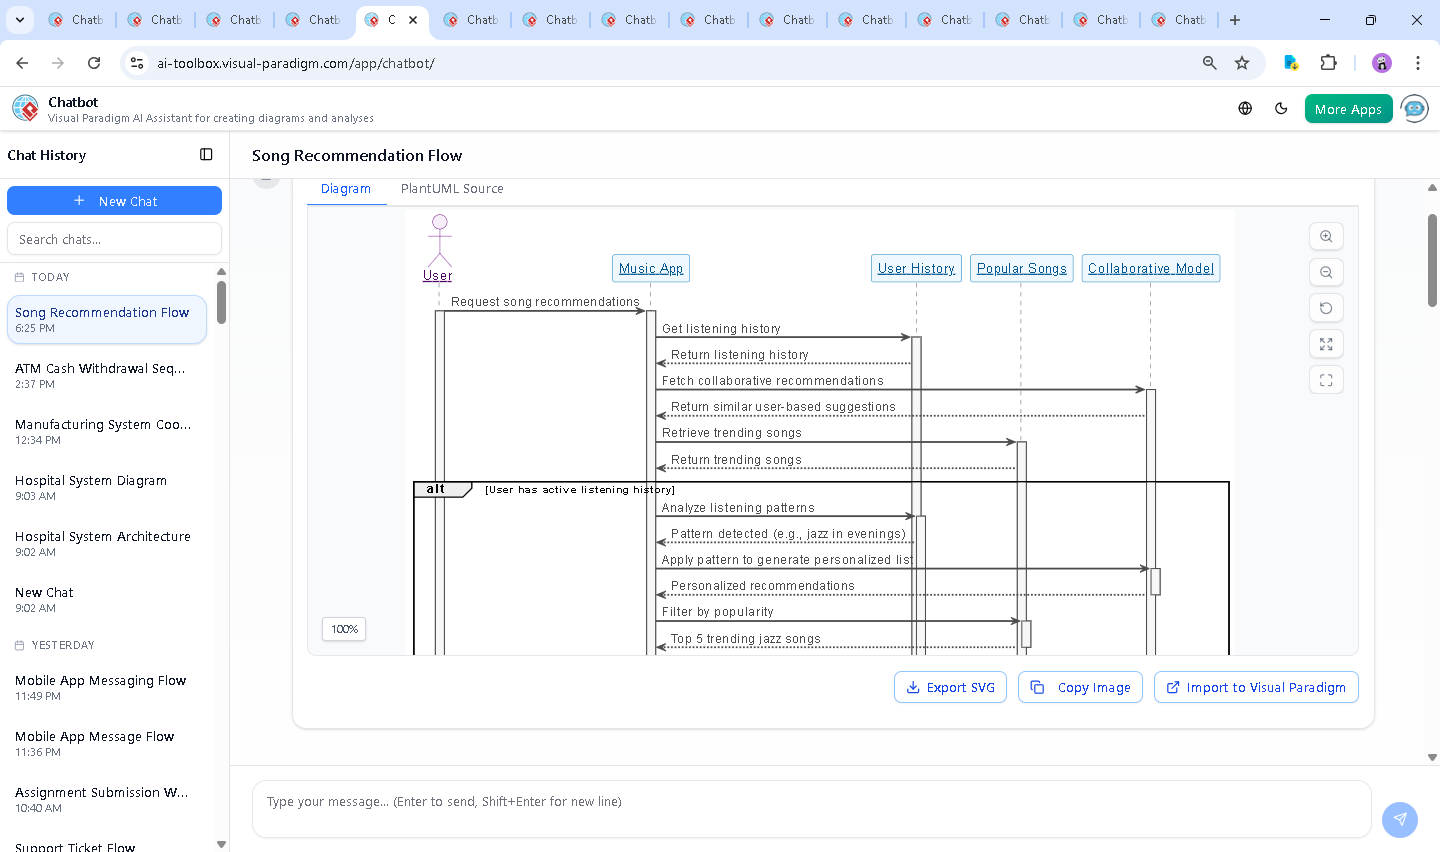This screenshot has height=852, width=1440.
Task: Toggle dark mode with the moon icon
Action: pyautogui.click(x=1281, y=108)
